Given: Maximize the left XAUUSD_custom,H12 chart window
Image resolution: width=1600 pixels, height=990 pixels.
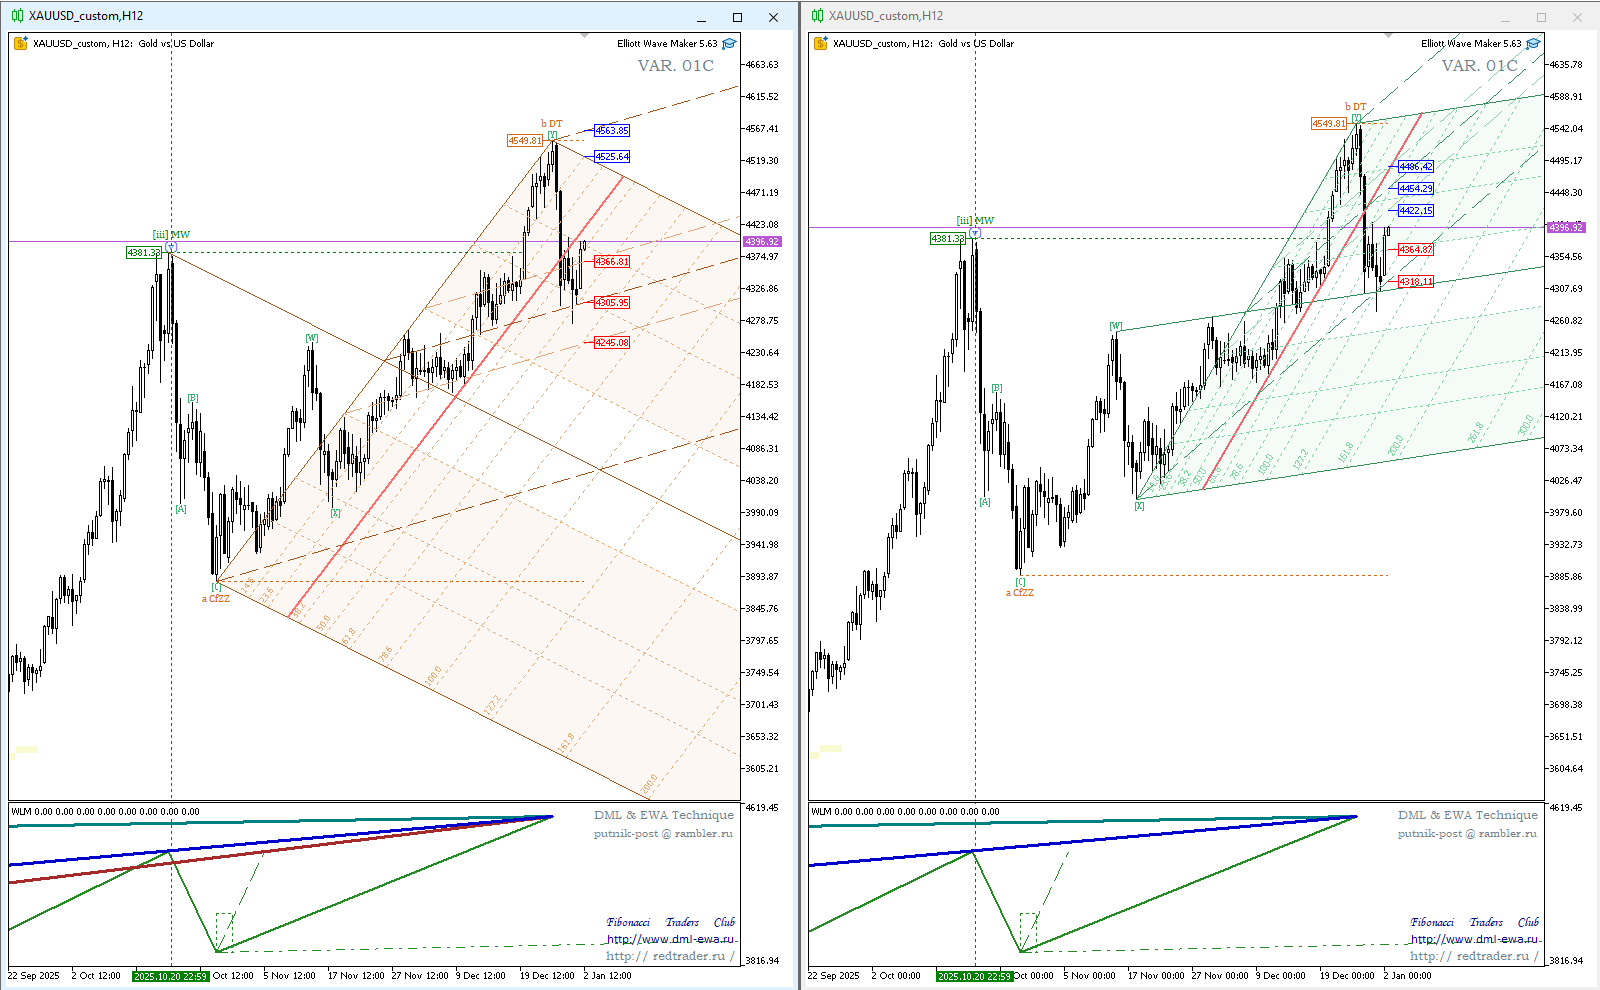Looking at the screenshot, I should click(737, 17).
